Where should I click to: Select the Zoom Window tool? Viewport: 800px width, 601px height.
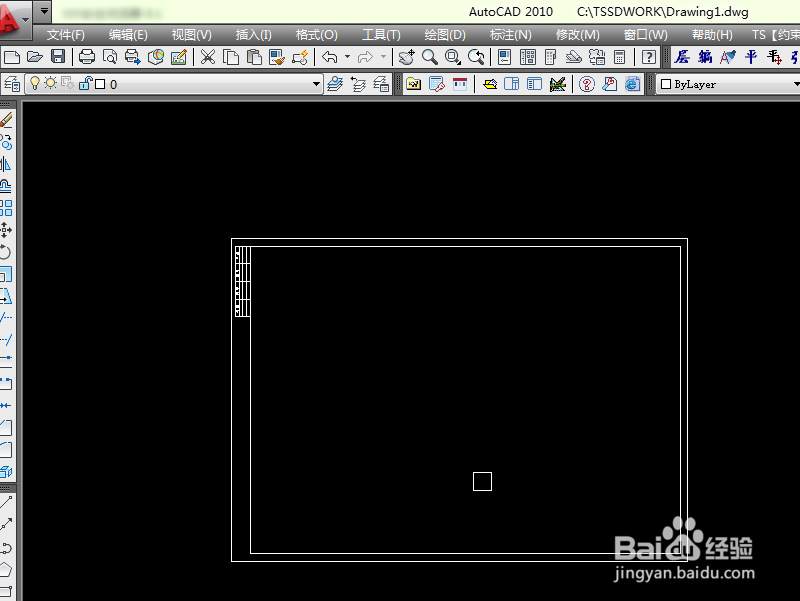453,57
